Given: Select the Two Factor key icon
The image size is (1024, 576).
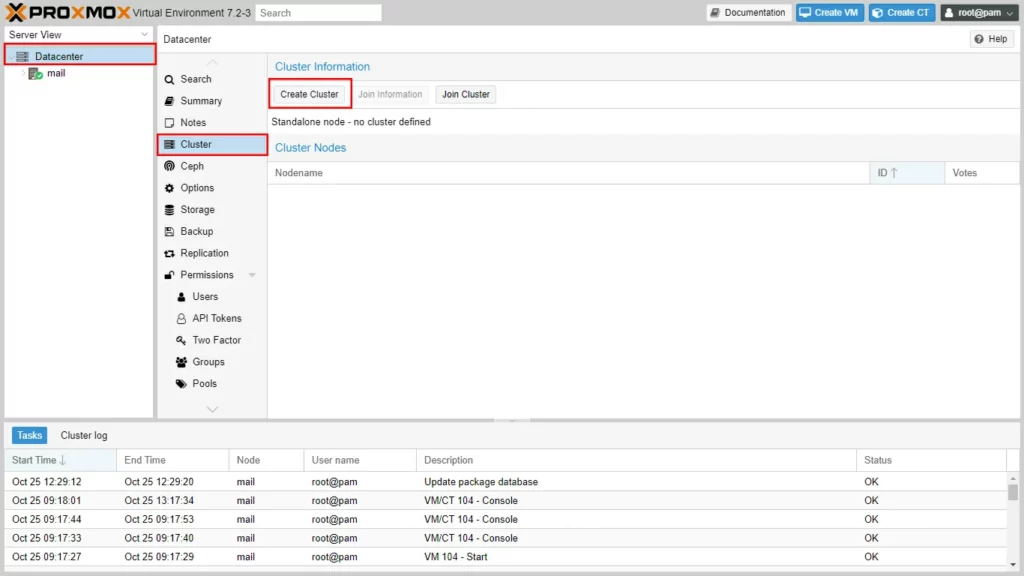Looking at the screenshot, I should click(181, 340).
